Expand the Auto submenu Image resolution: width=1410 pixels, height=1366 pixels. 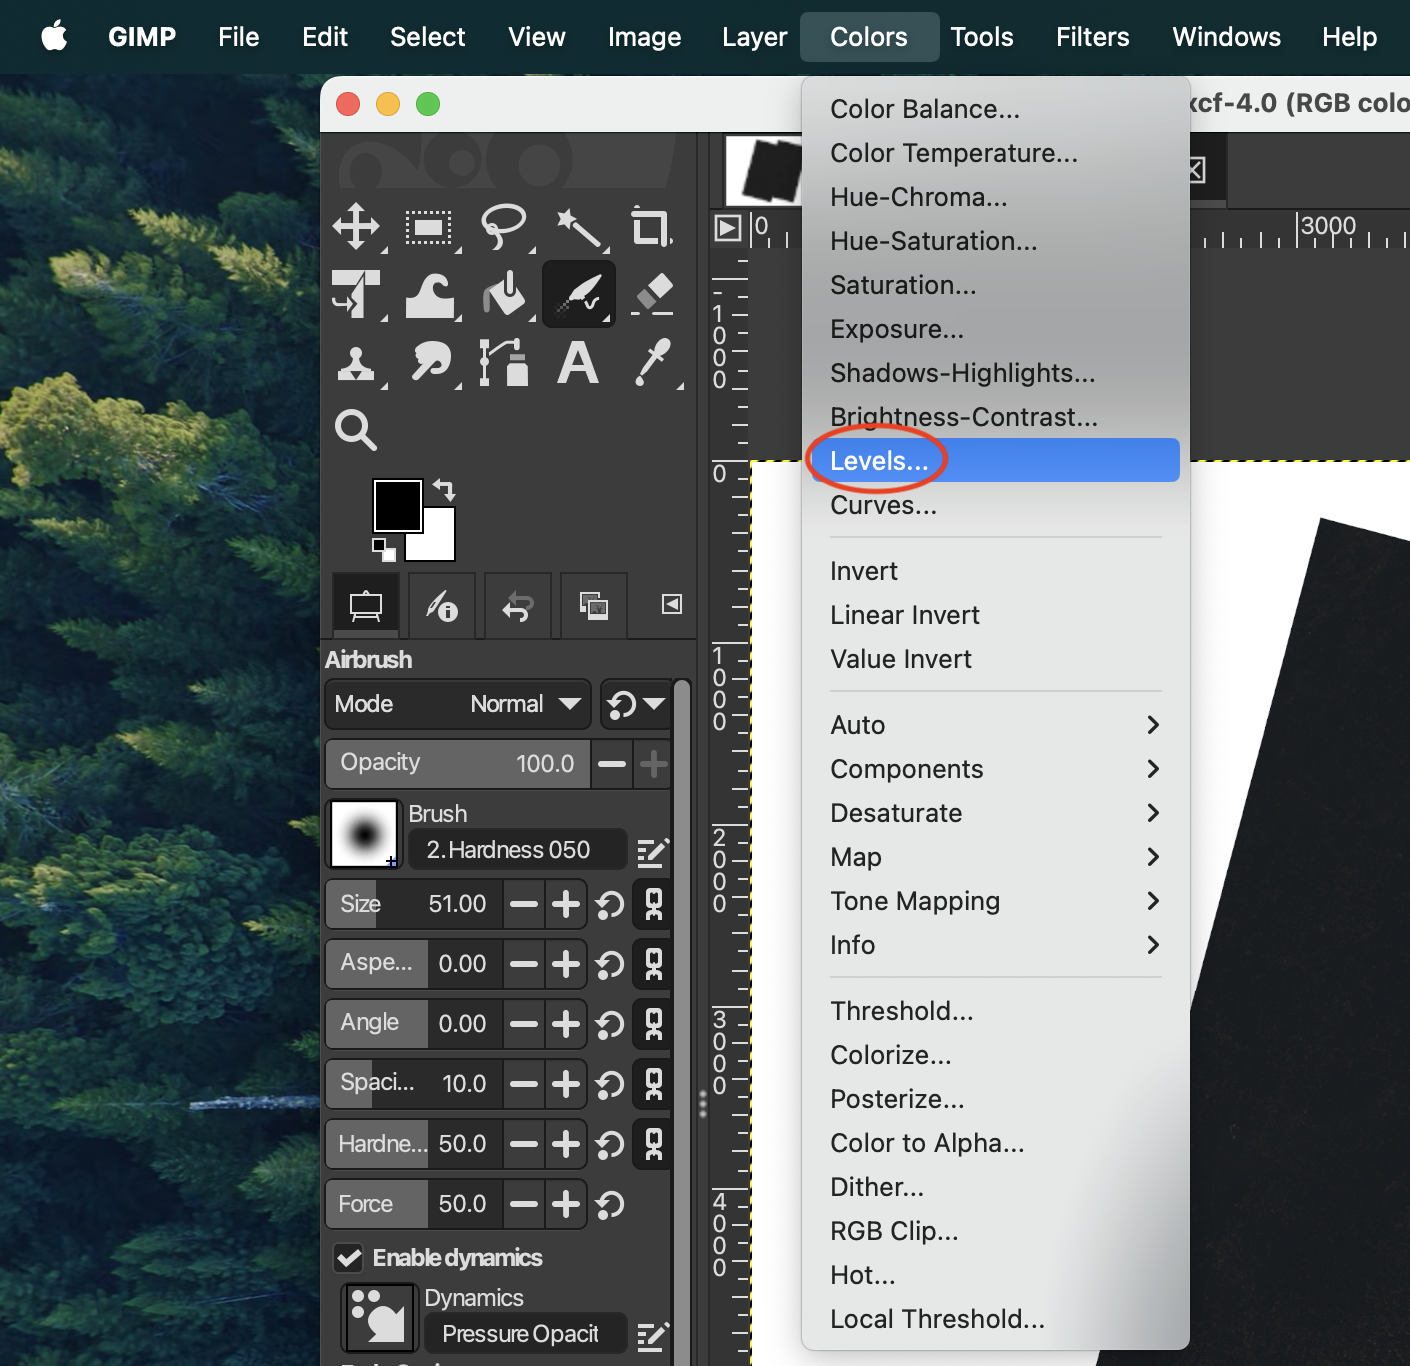[x=996, y=725]
